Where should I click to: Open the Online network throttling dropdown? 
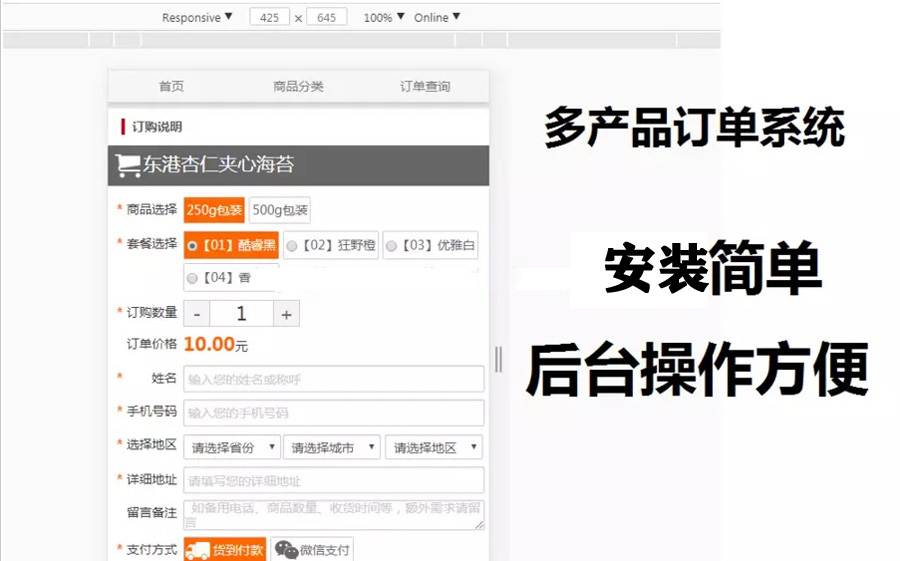(437, 17)
